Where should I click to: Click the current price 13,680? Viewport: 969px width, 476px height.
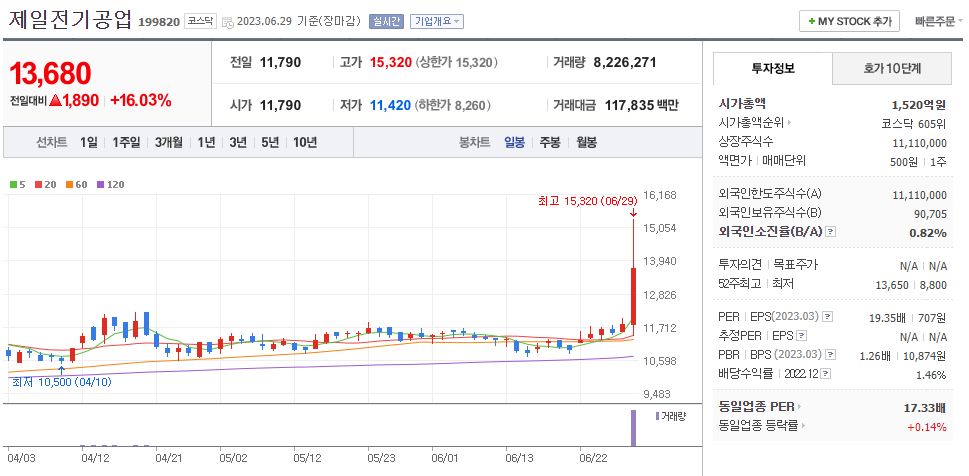(50, 74)
